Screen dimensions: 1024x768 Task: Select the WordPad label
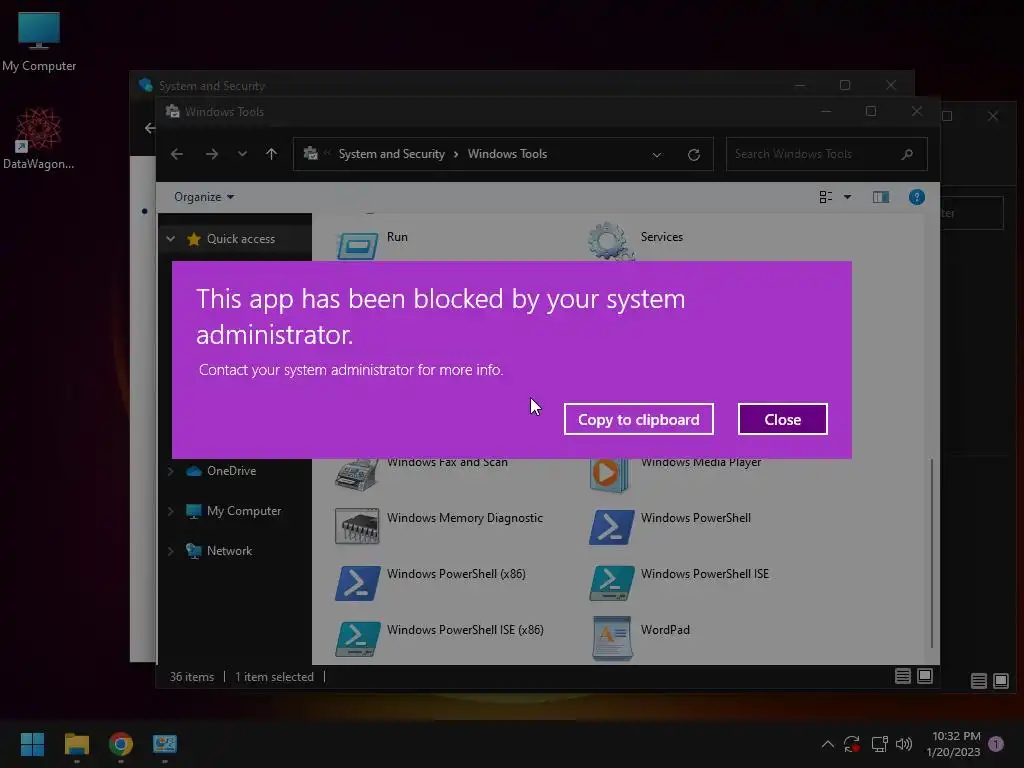(665, 630)
